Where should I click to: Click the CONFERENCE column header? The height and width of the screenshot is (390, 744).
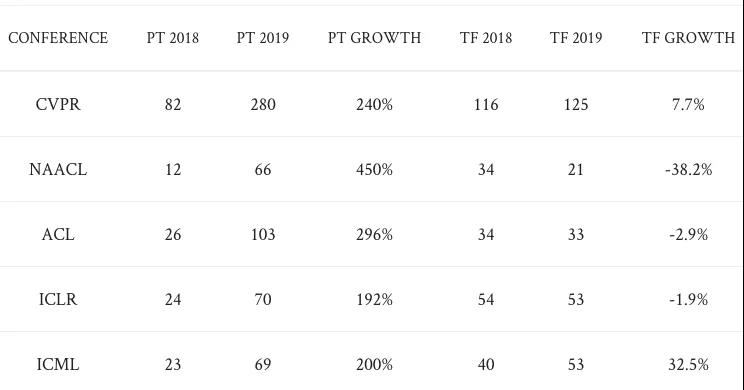pyautogui.click(x=58, y=37)
